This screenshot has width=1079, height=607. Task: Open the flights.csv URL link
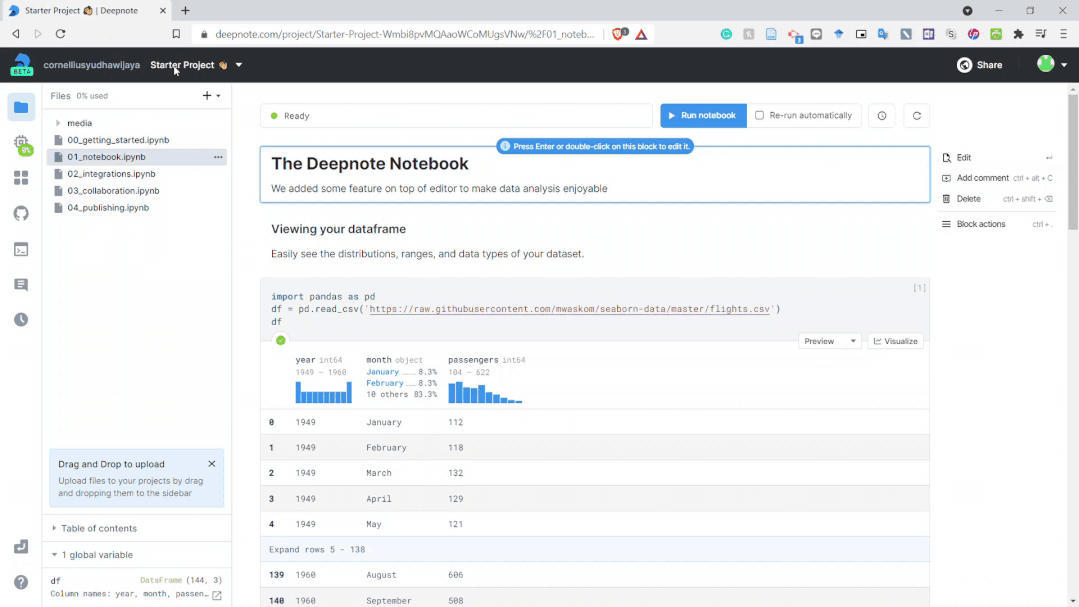coord(569,309)
